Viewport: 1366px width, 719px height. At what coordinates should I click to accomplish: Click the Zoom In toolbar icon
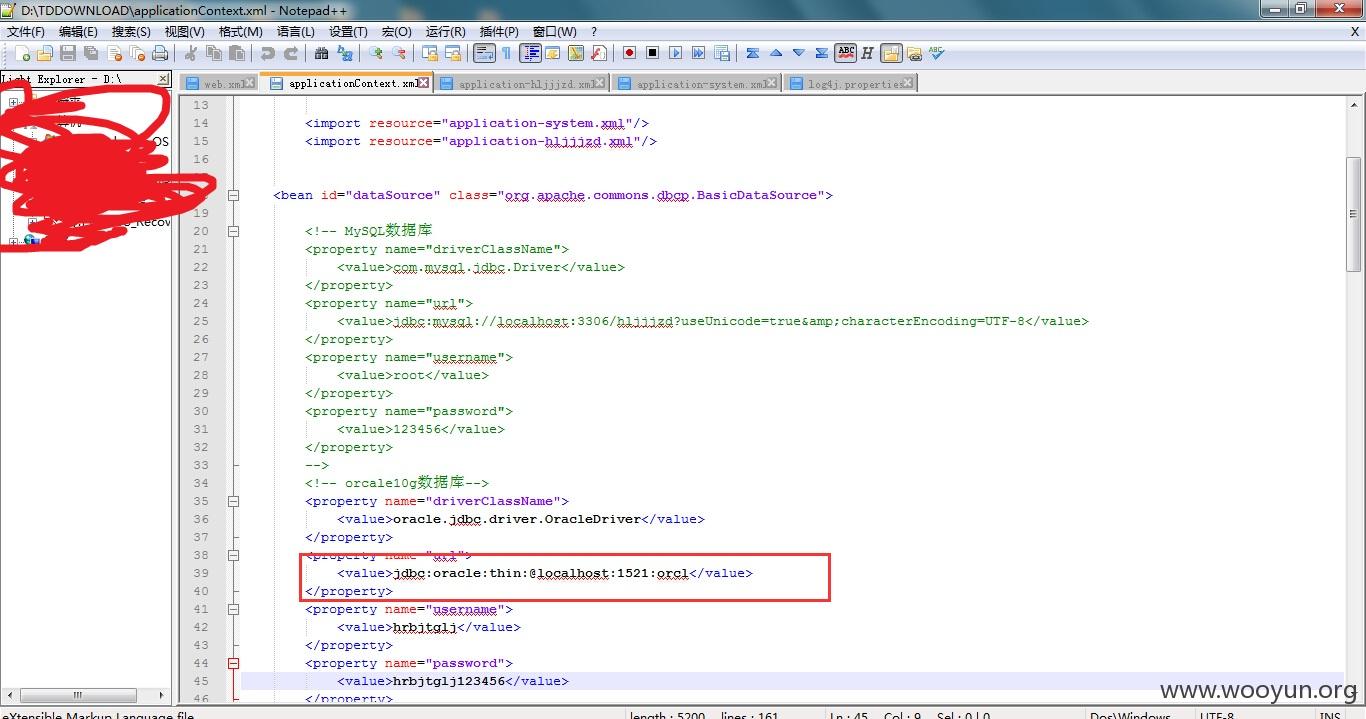[376, 53]
